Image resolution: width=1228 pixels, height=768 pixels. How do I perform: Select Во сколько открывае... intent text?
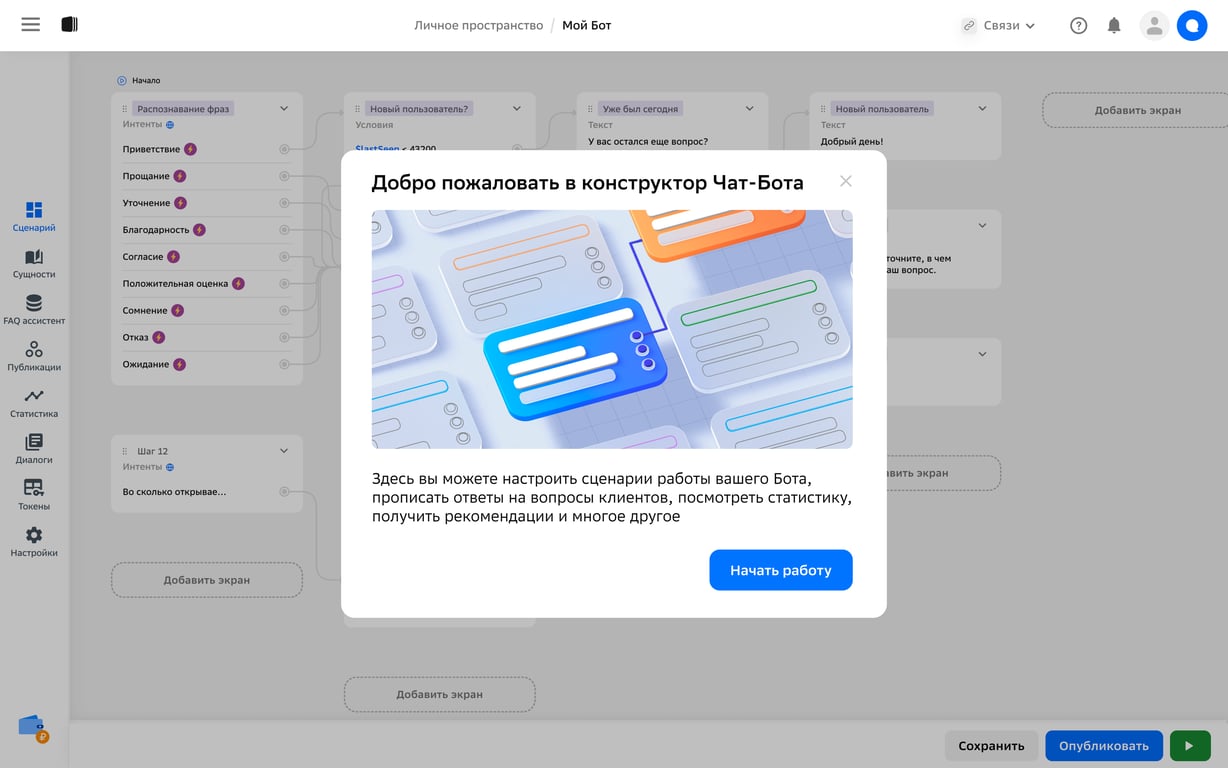(174, 492)
